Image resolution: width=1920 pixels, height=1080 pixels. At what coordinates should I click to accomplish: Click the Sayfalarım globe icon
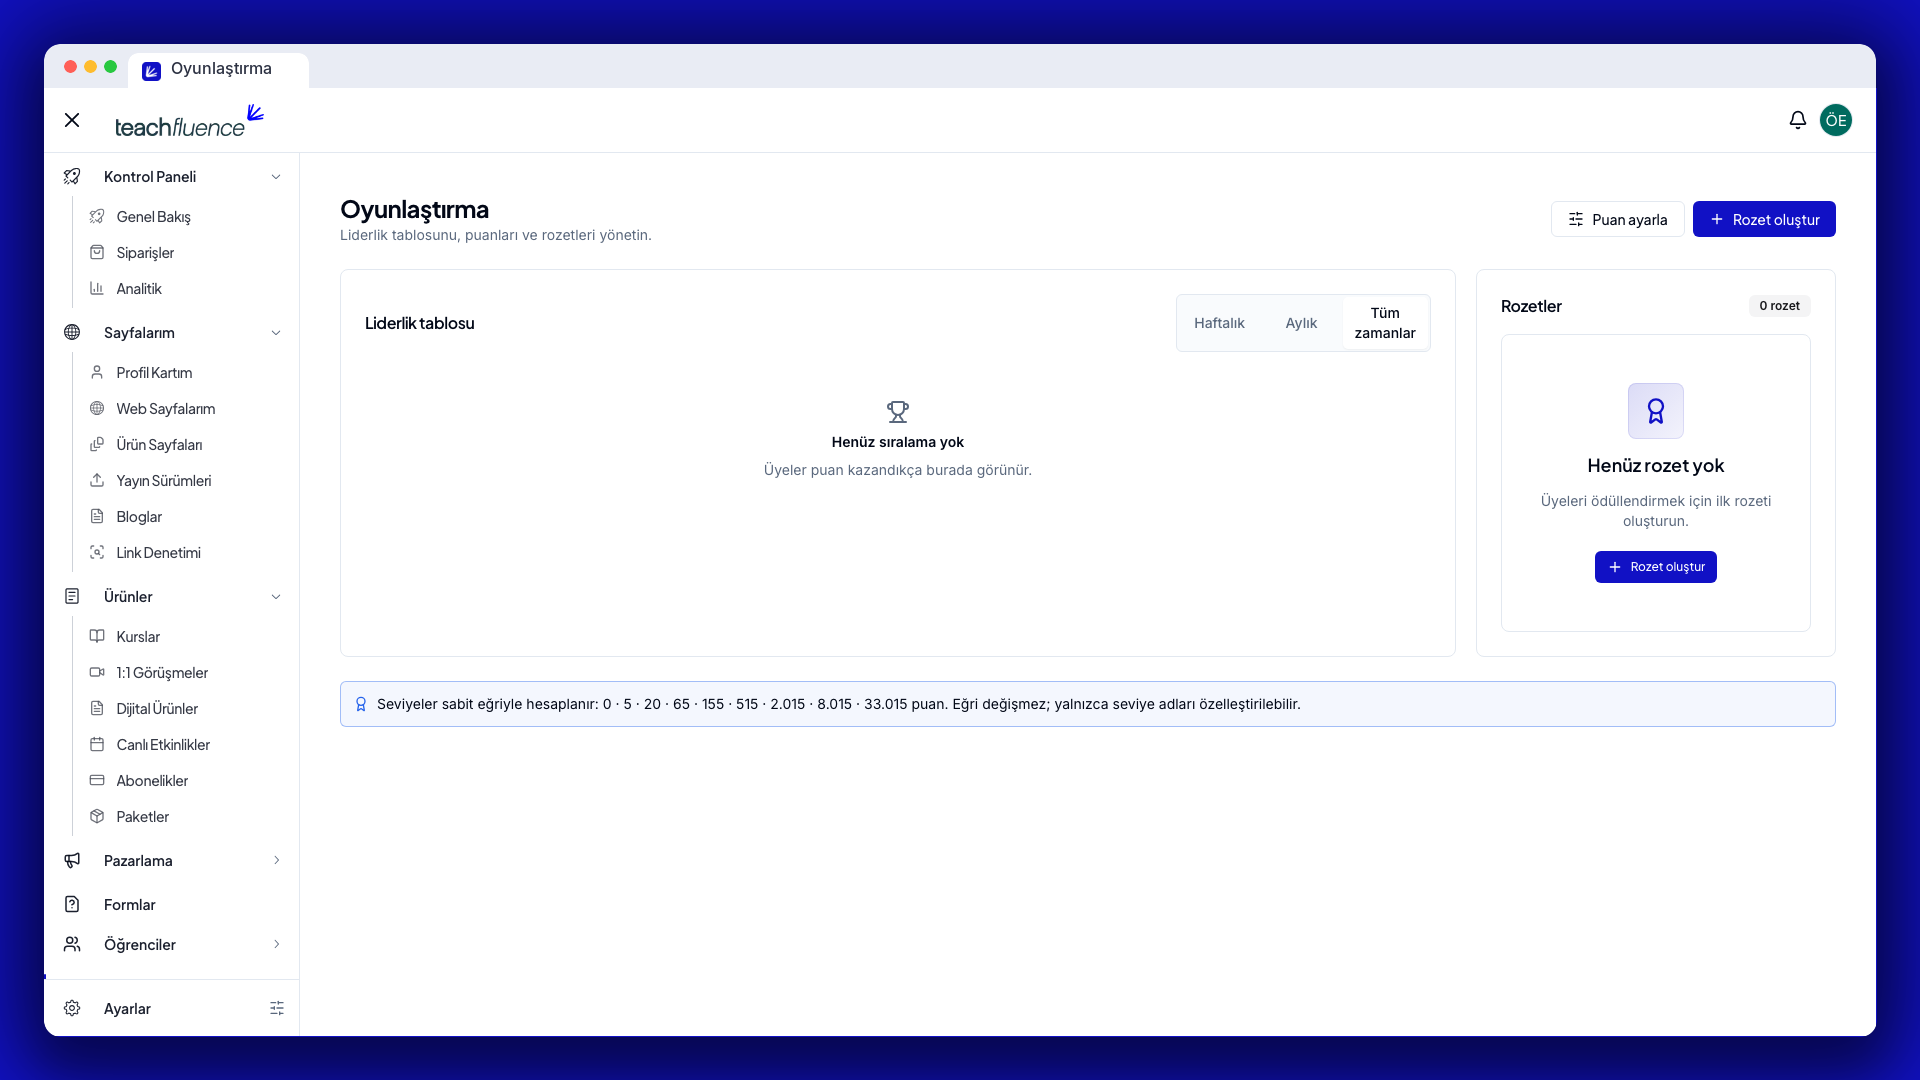(72, 333)
